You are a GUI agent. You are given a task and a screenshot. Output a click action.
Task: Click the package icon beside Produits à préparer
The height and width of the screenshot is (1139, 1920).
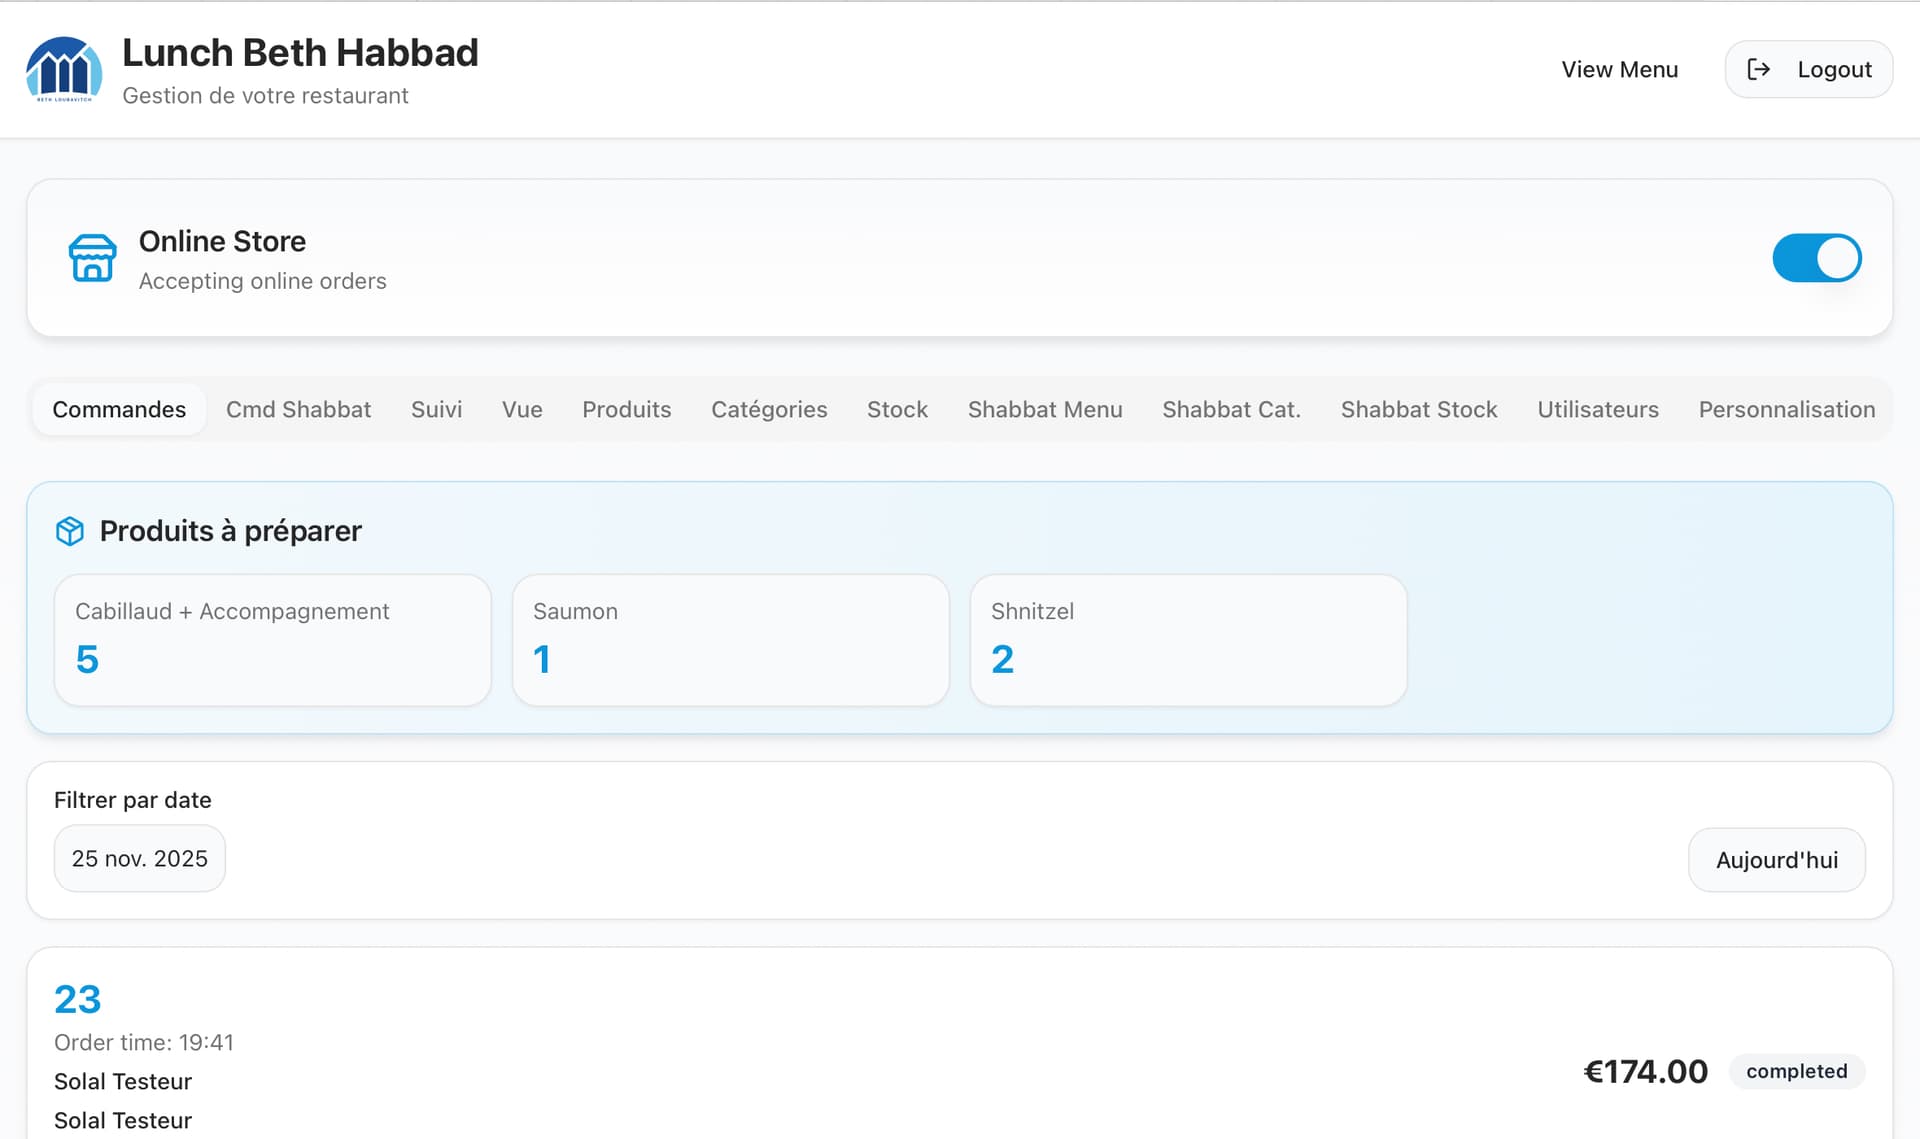coord(69,530)
